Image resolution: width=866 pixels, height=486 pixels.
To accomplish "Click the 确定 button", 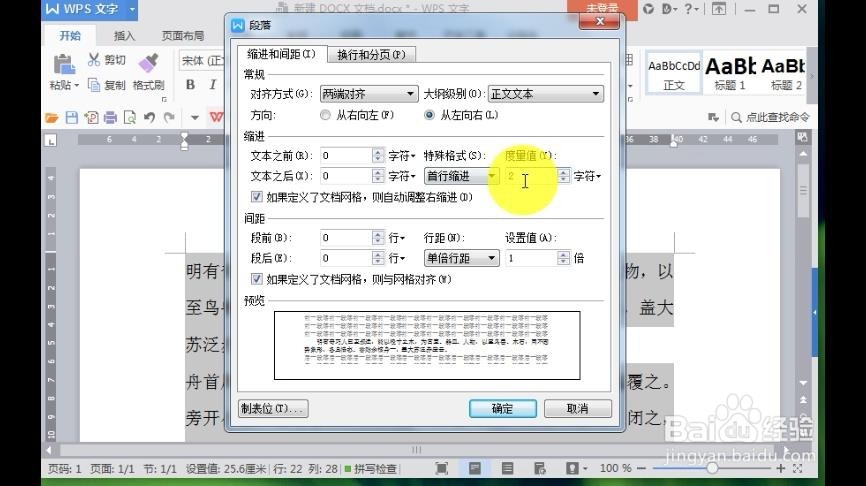I will [503, 409].
